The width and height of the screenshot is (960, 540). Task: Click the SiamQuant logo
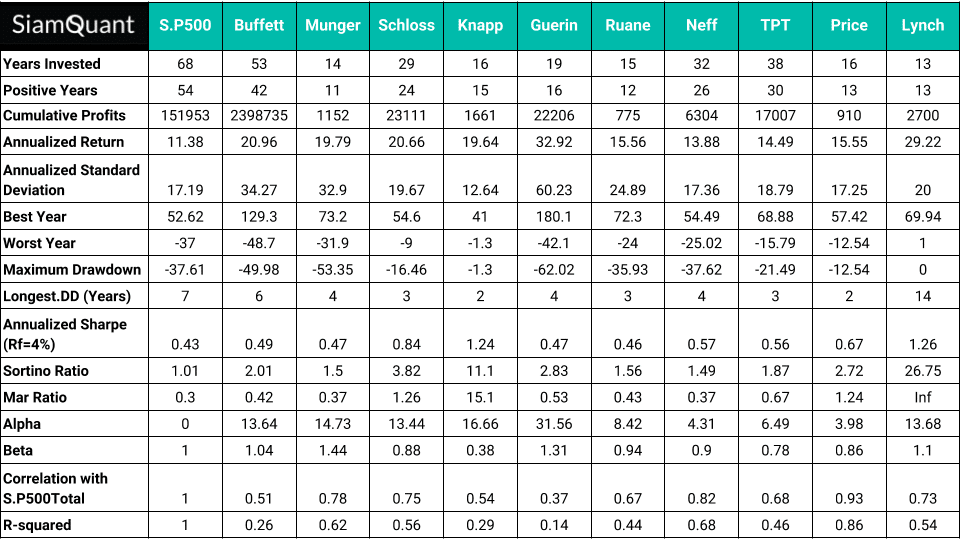(74, 25)
